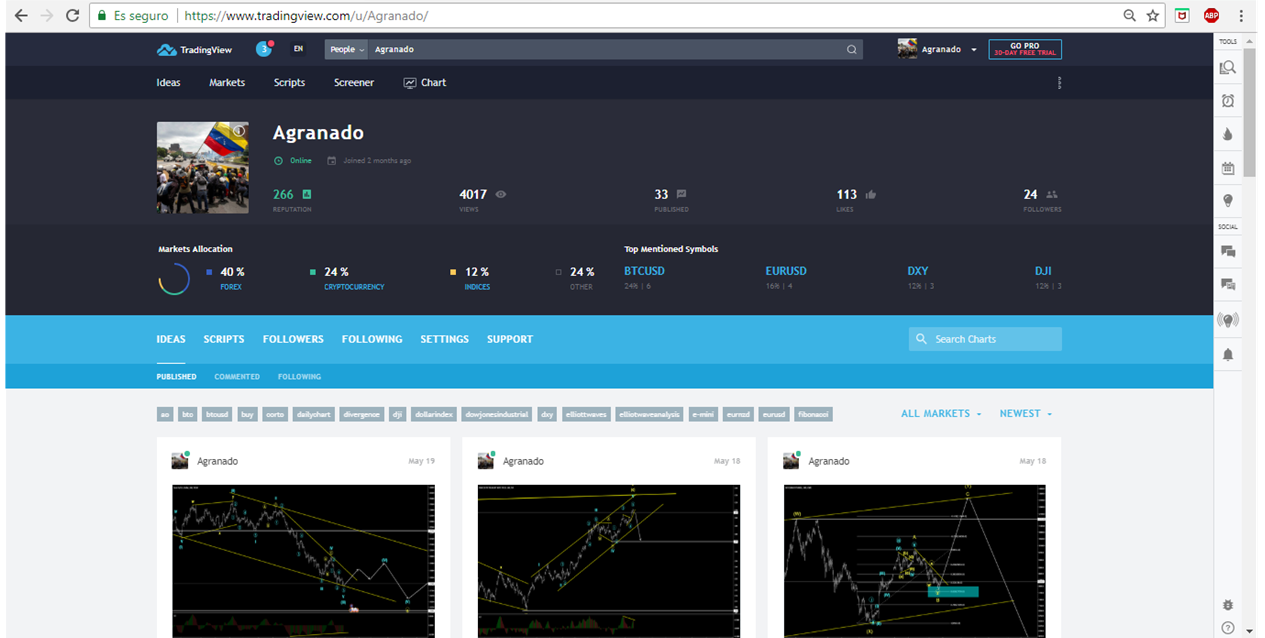Image resolution: width=1265 pixels, height=638 pixels.
Task: Click the likes thumbs-up icon beside 113
Action: 871,194
